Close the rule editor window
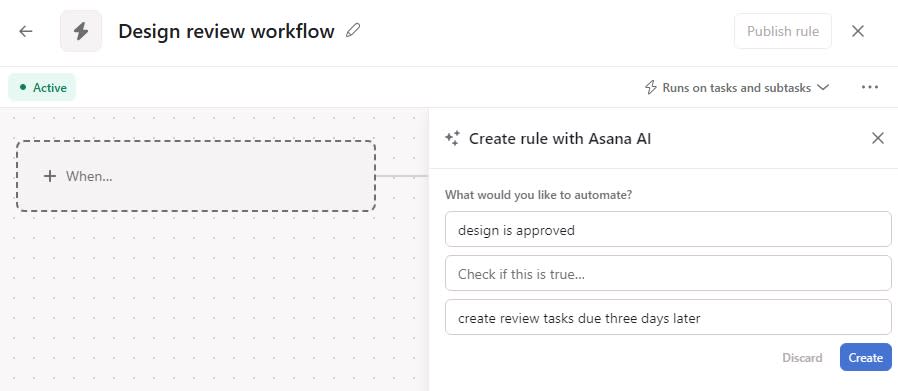Screen dimensions: 898x391 click(x=857, y=31)
